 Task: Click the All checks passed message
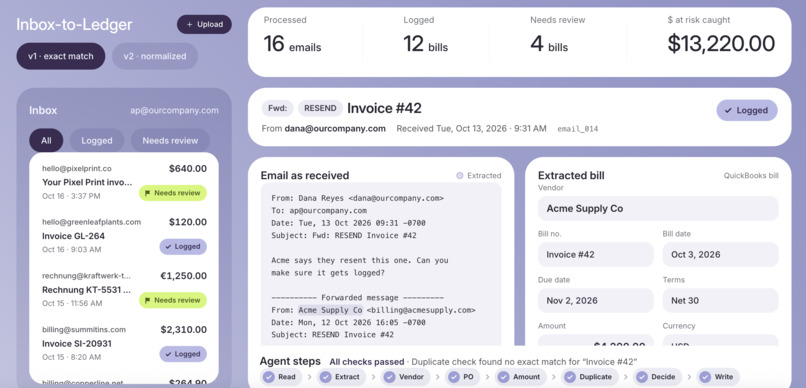point(367,362)
